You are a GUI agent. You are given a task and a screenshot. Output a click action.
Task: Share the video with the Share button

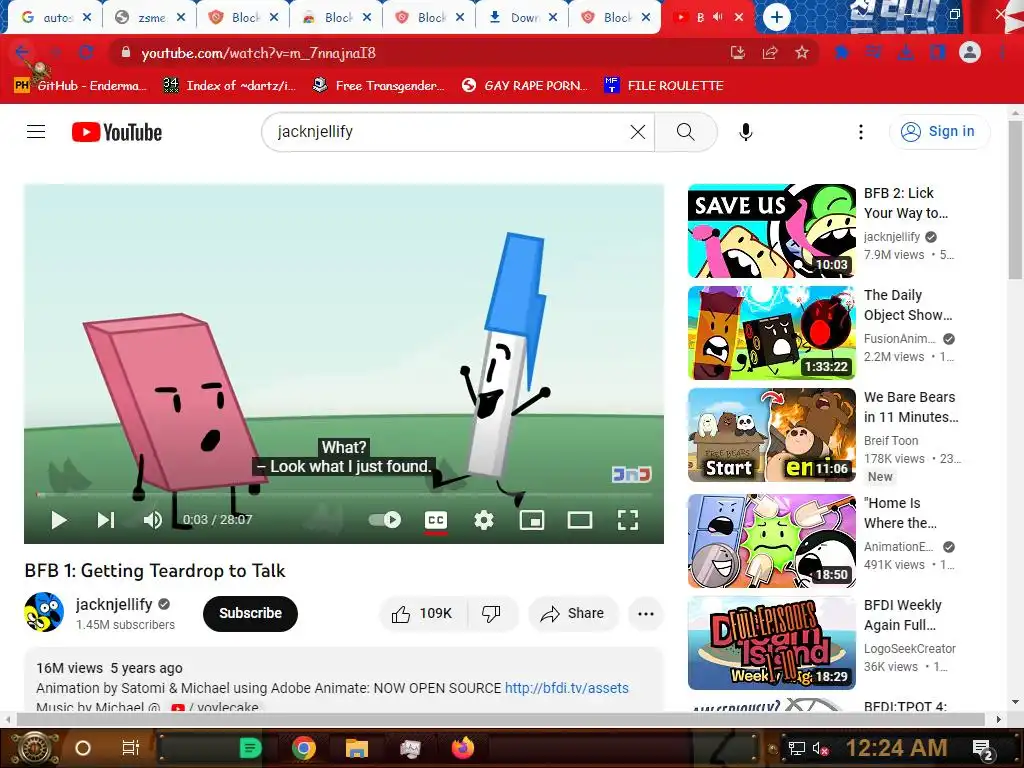tap(573, 614)
